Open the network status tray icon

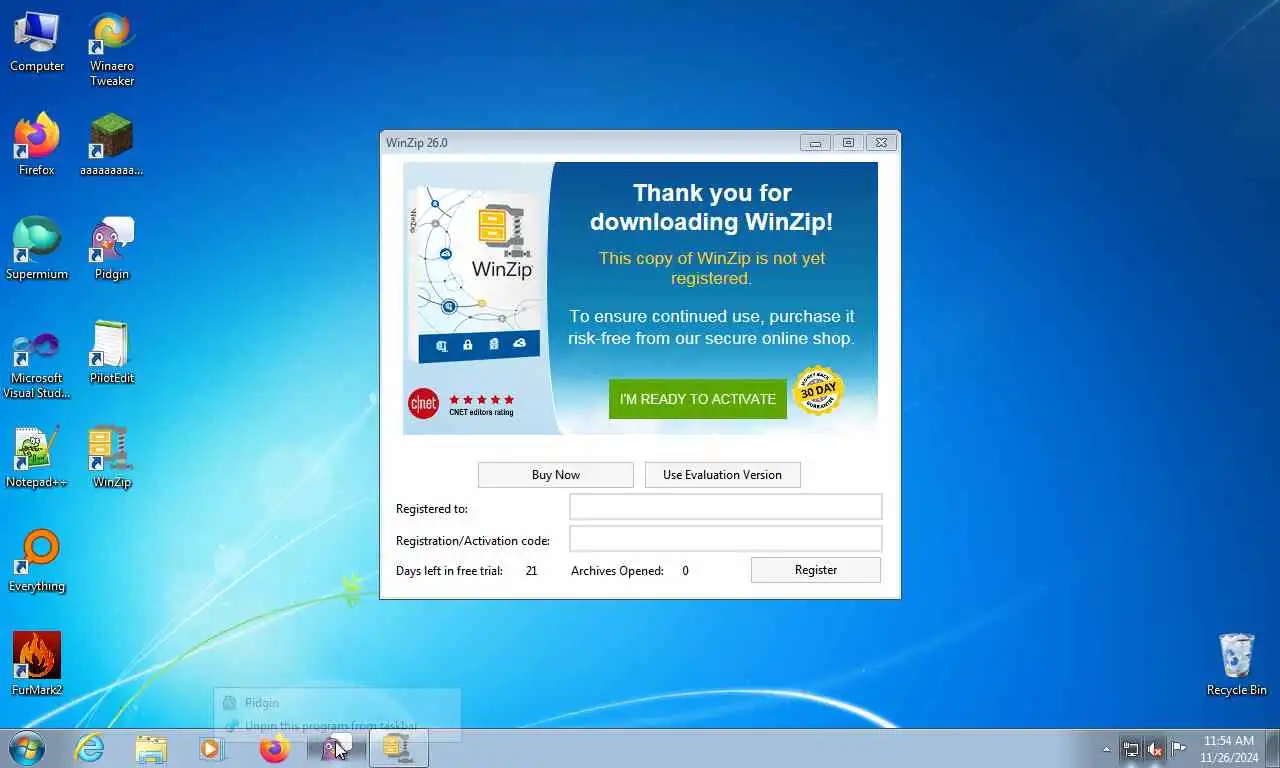click(1131, 748)
